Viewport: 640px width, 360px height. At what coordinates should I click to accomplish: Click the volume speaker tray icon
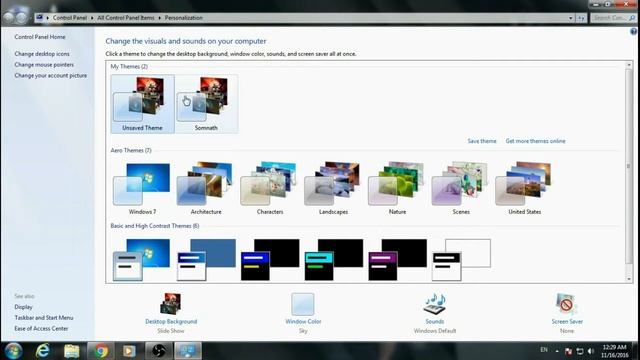point(591,351)
